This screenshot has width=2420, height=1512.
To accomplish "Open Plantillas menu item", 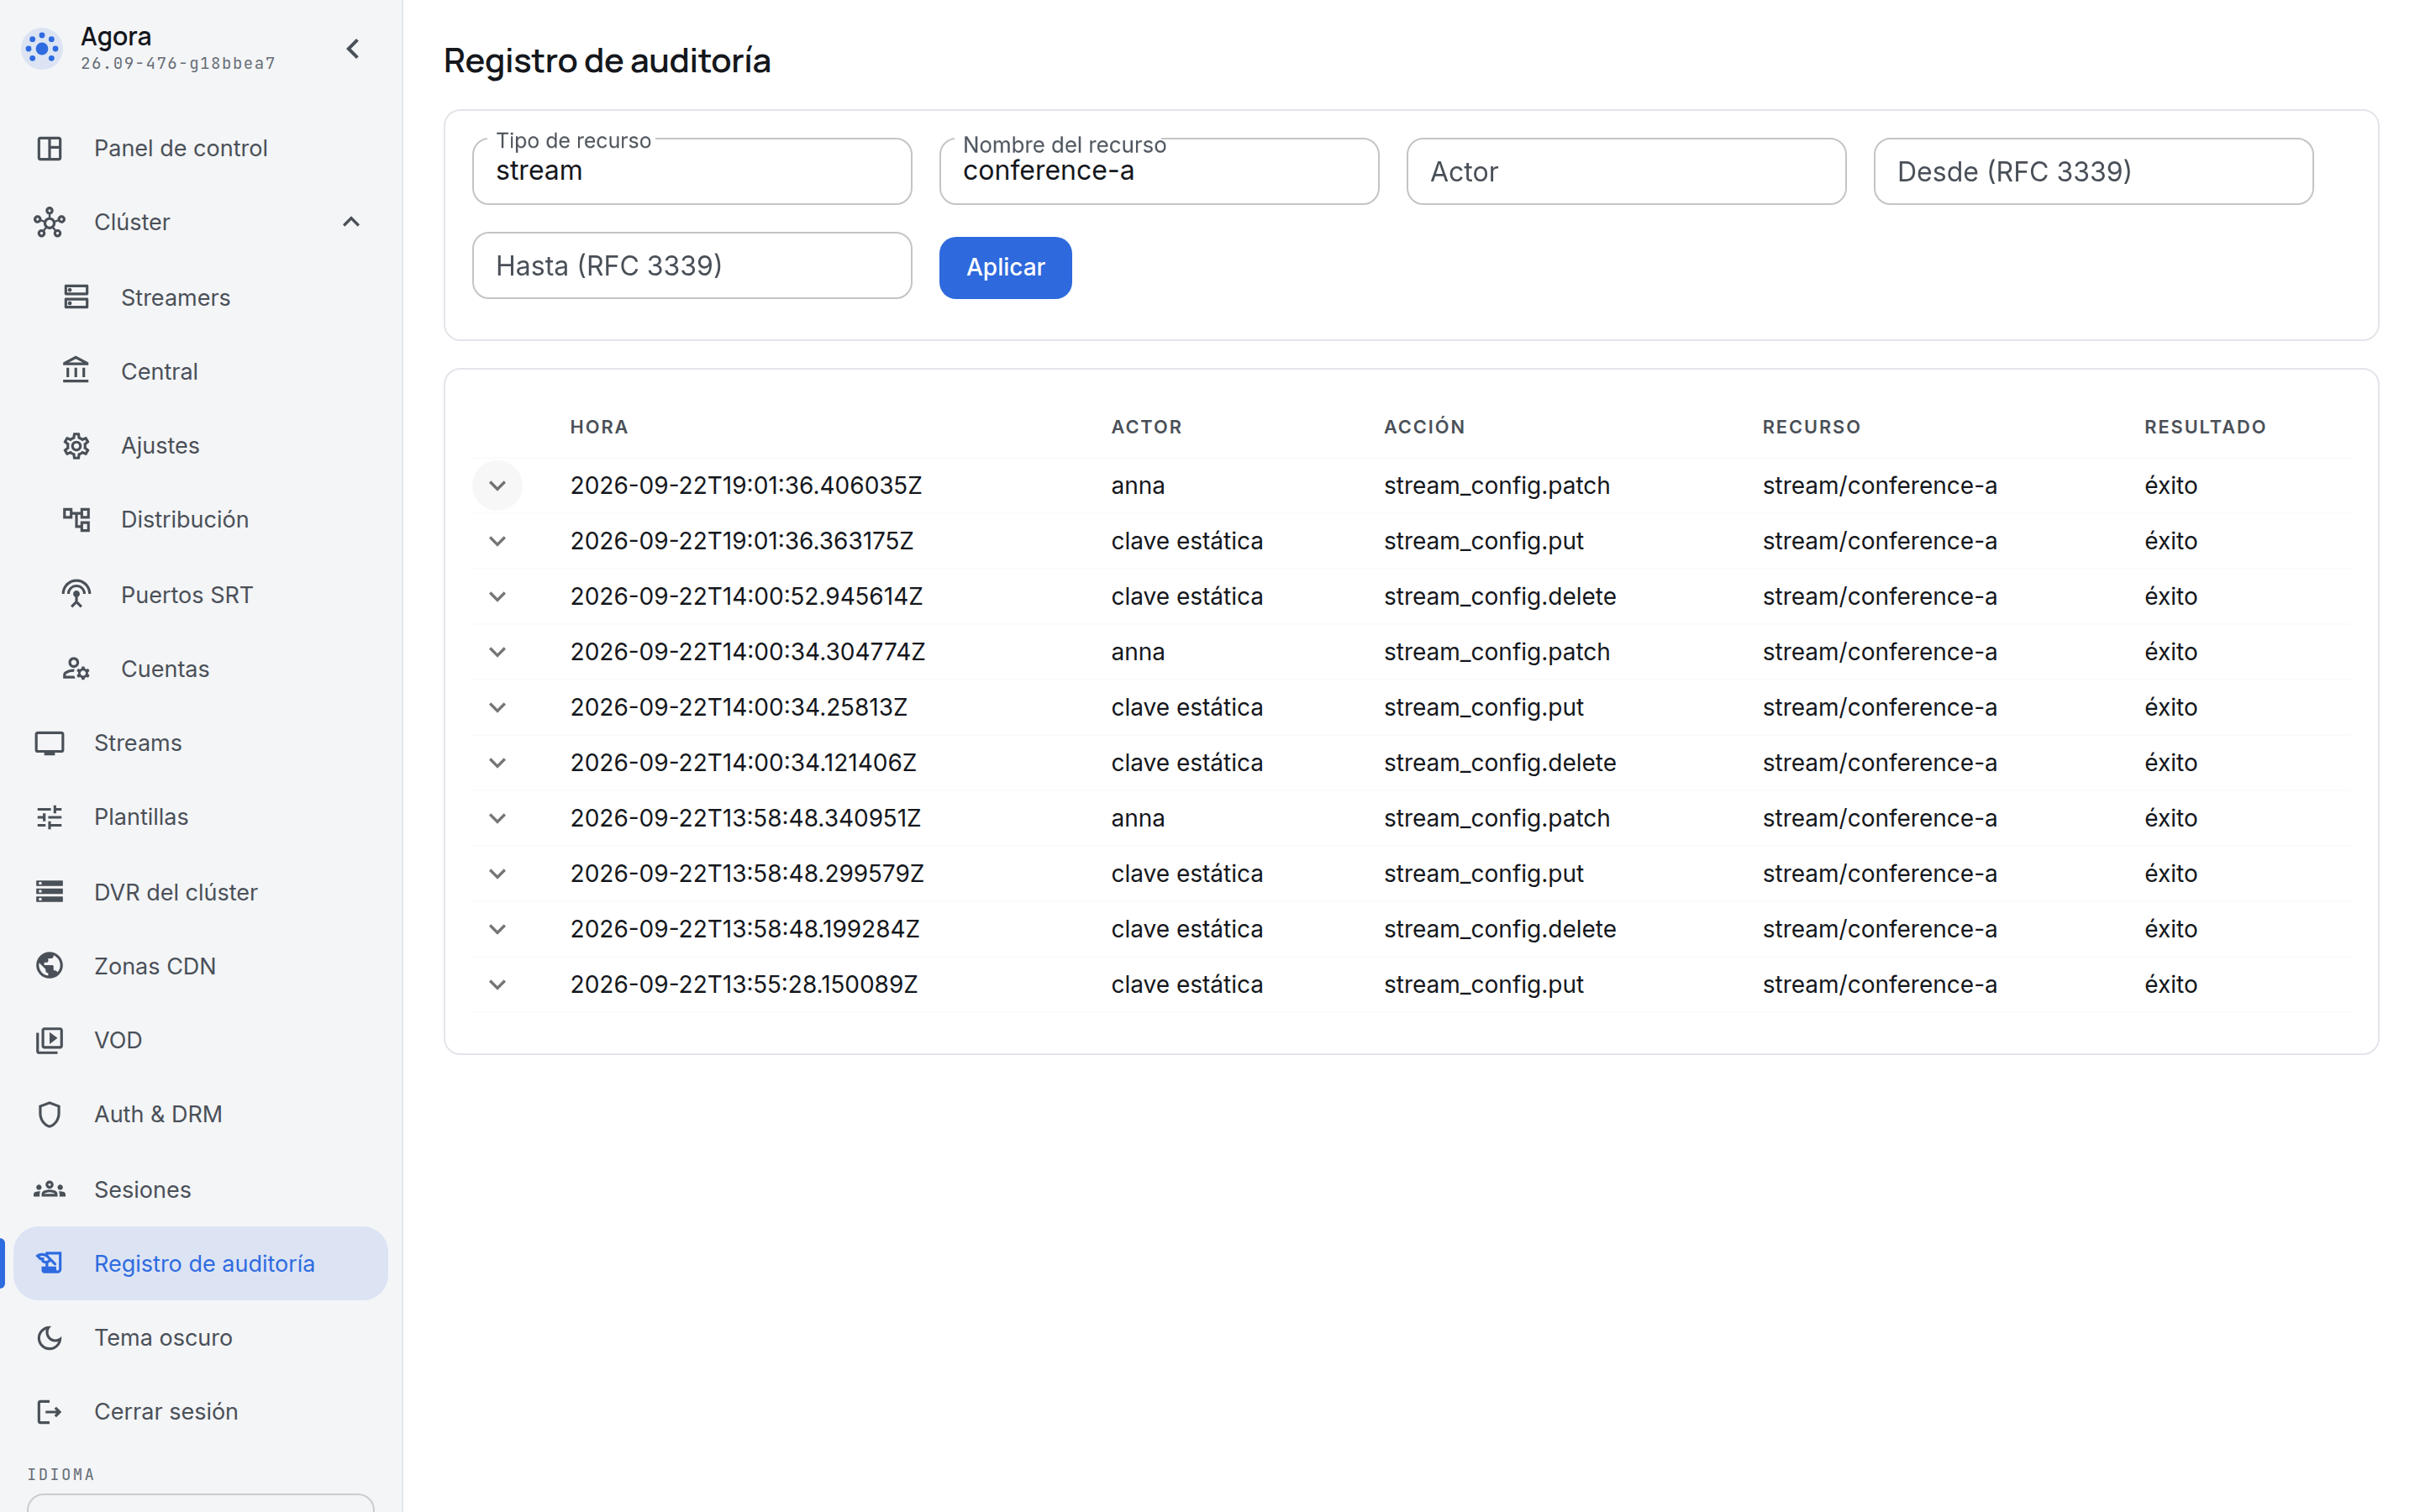I will [x=200, y=817].
